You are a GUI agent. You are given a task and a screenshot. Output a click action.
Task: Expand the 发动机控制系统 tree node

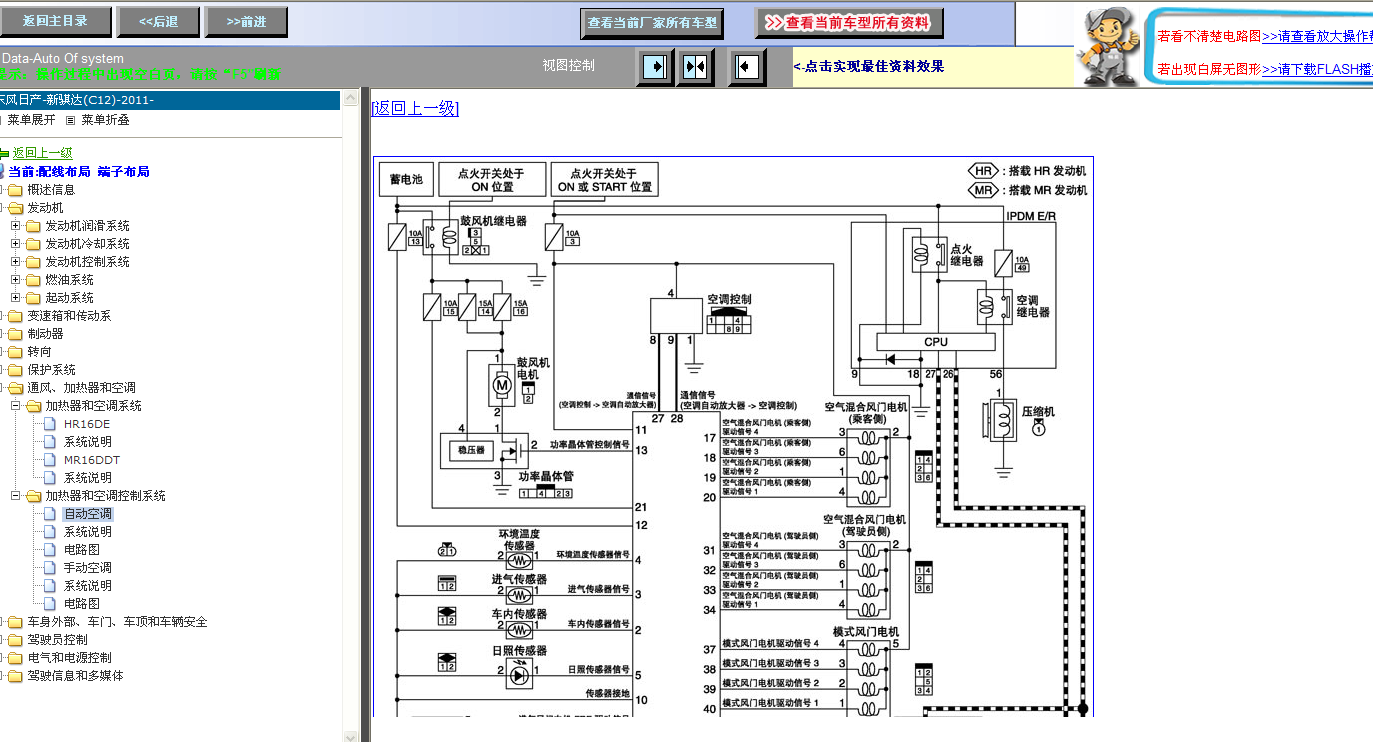pos(15,262)
